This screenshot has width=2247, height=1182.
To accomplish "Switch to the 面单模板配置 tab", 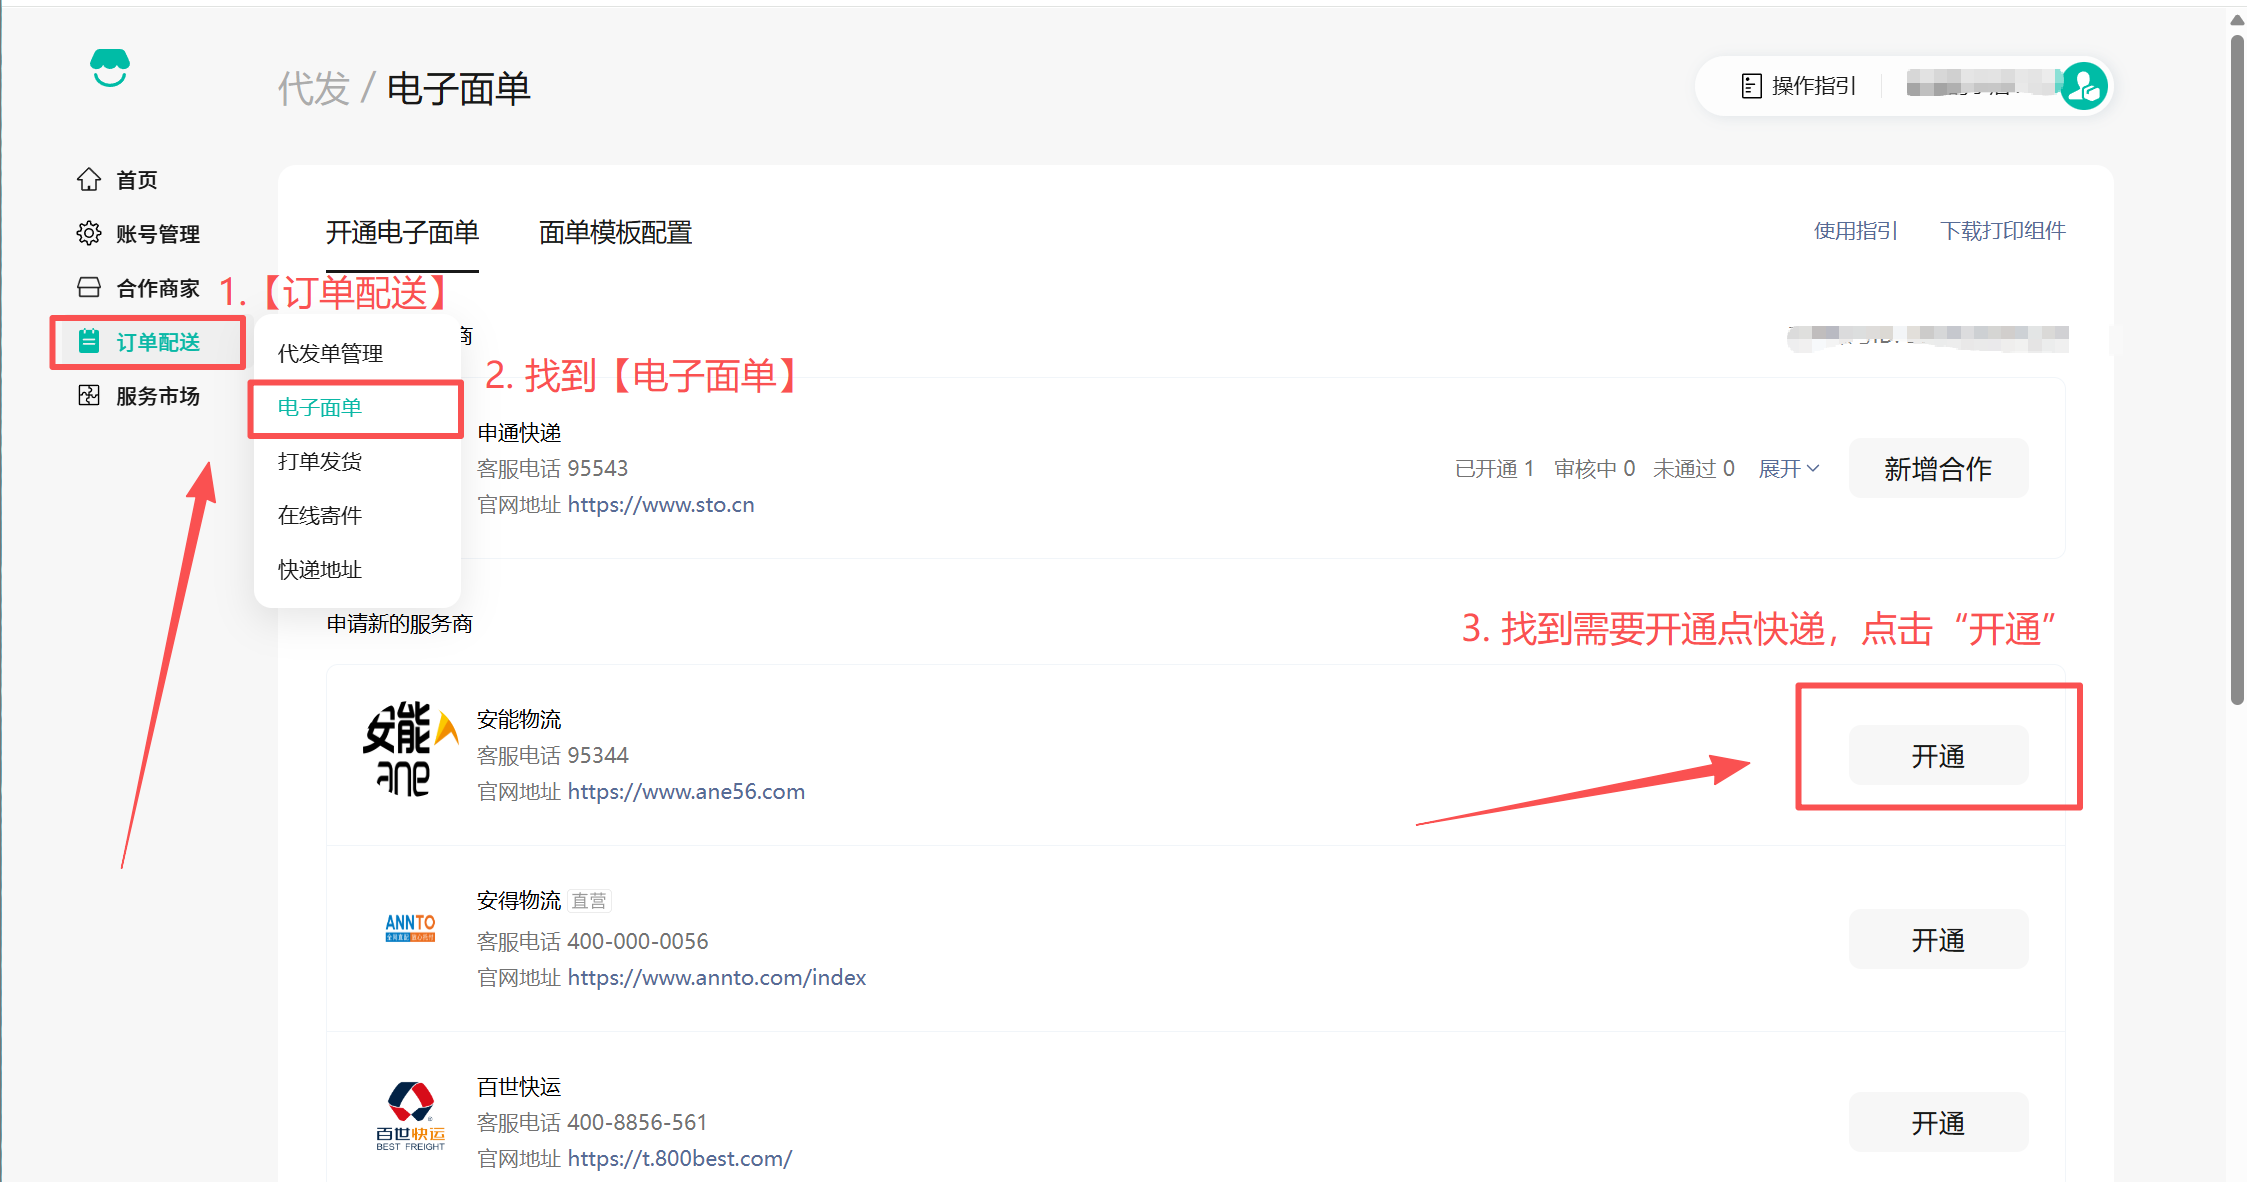I will [615, 232].
